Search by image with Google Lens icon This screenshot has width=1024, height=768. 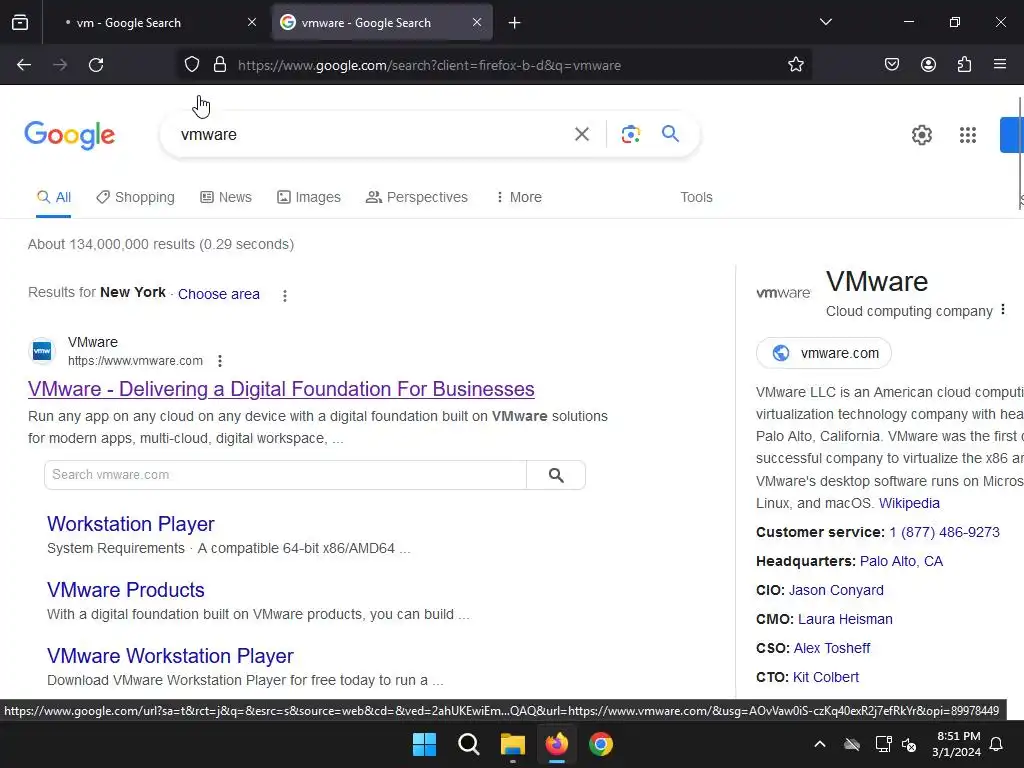631,135
